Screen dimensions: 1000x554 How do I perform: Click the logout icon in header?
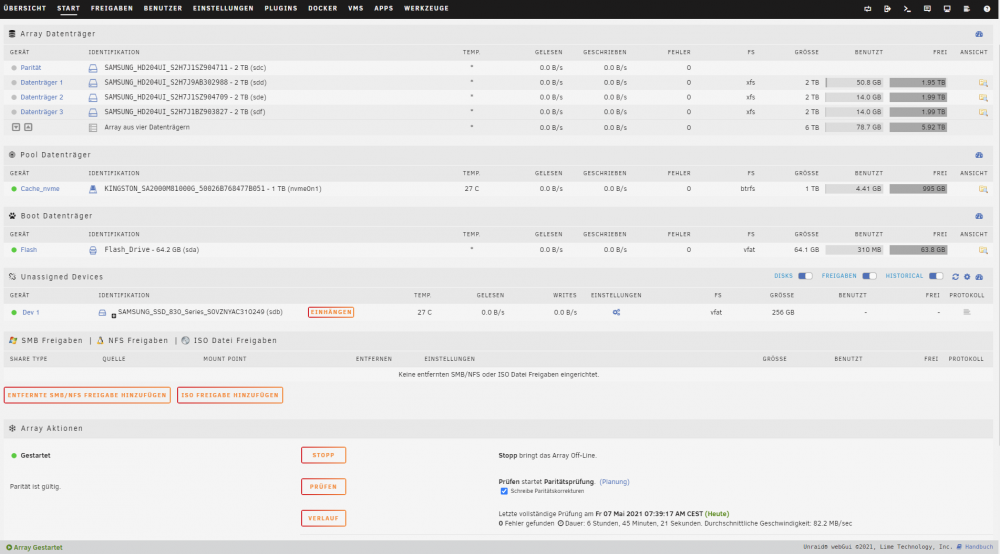click(x=887, y=9)
